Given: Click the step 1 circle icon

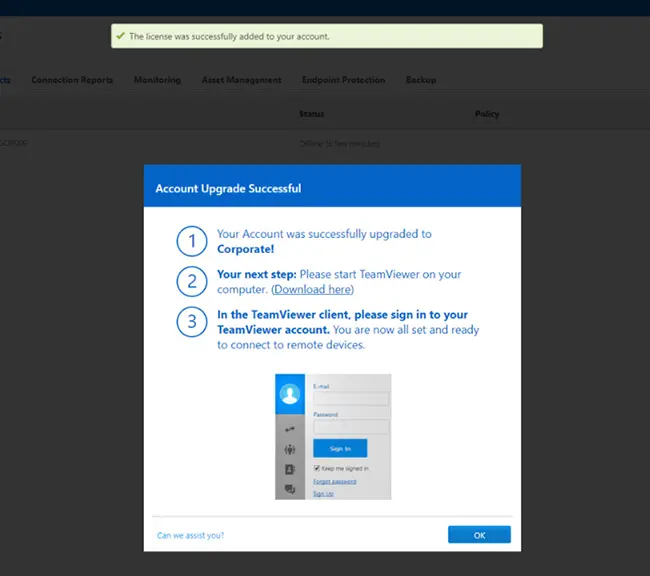Looking at the screenshot, I should 192,241.
